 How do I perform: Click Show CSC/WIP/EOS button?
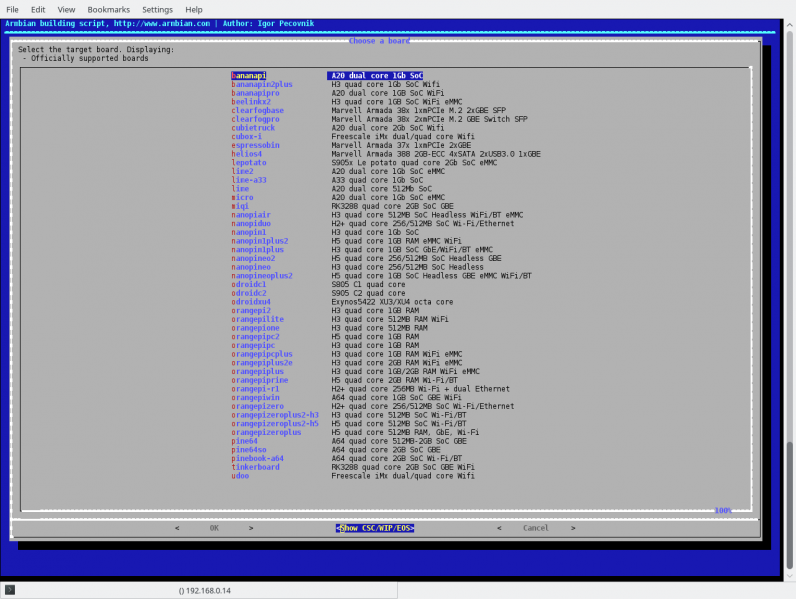coord(375,528)
